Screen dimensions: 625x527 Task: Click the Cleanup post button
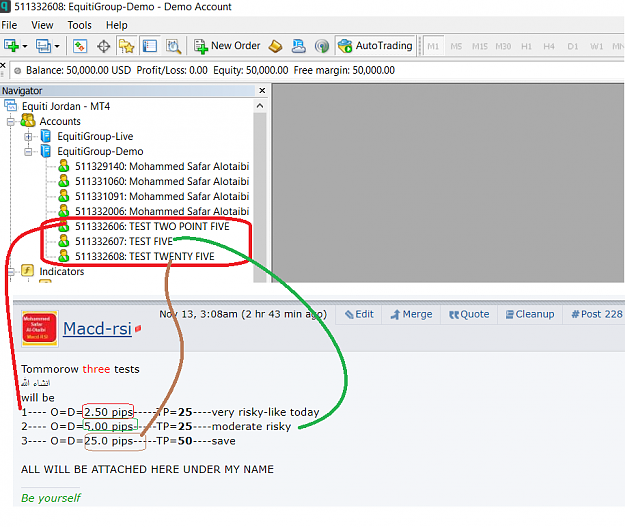(530, 315)
